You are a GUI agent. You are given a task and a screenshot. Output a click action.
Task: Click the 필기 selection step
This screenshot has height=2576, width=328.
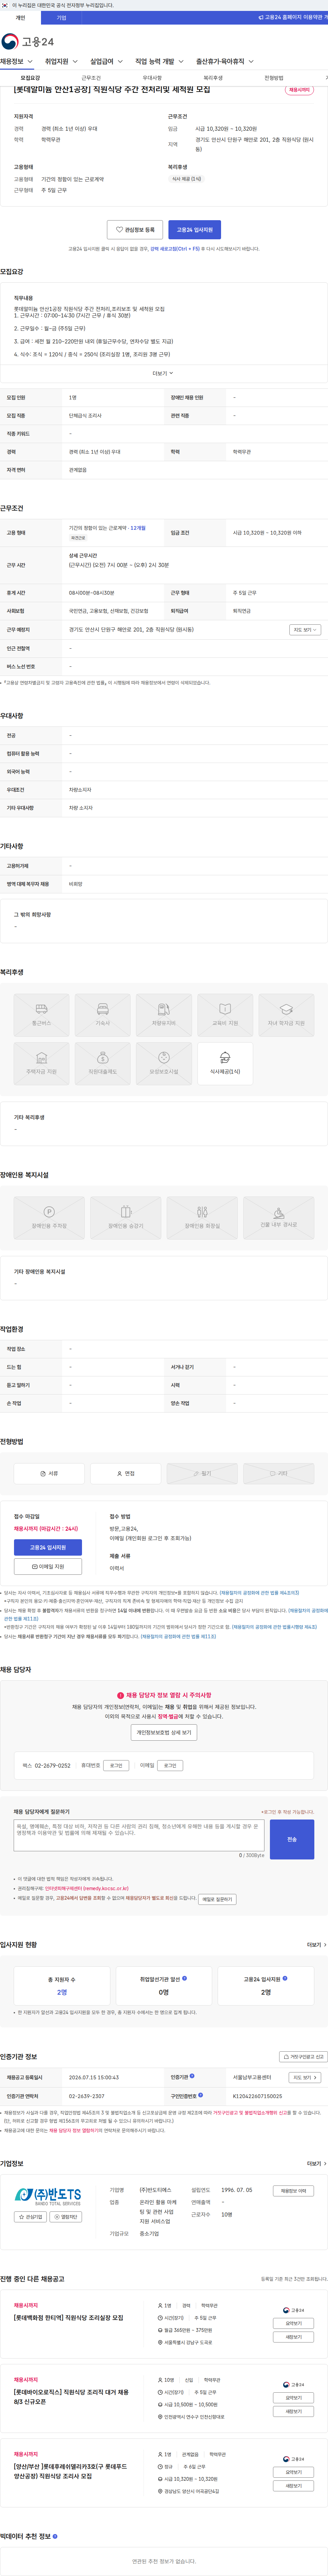pyautogui.click(x=202, y=1473)
